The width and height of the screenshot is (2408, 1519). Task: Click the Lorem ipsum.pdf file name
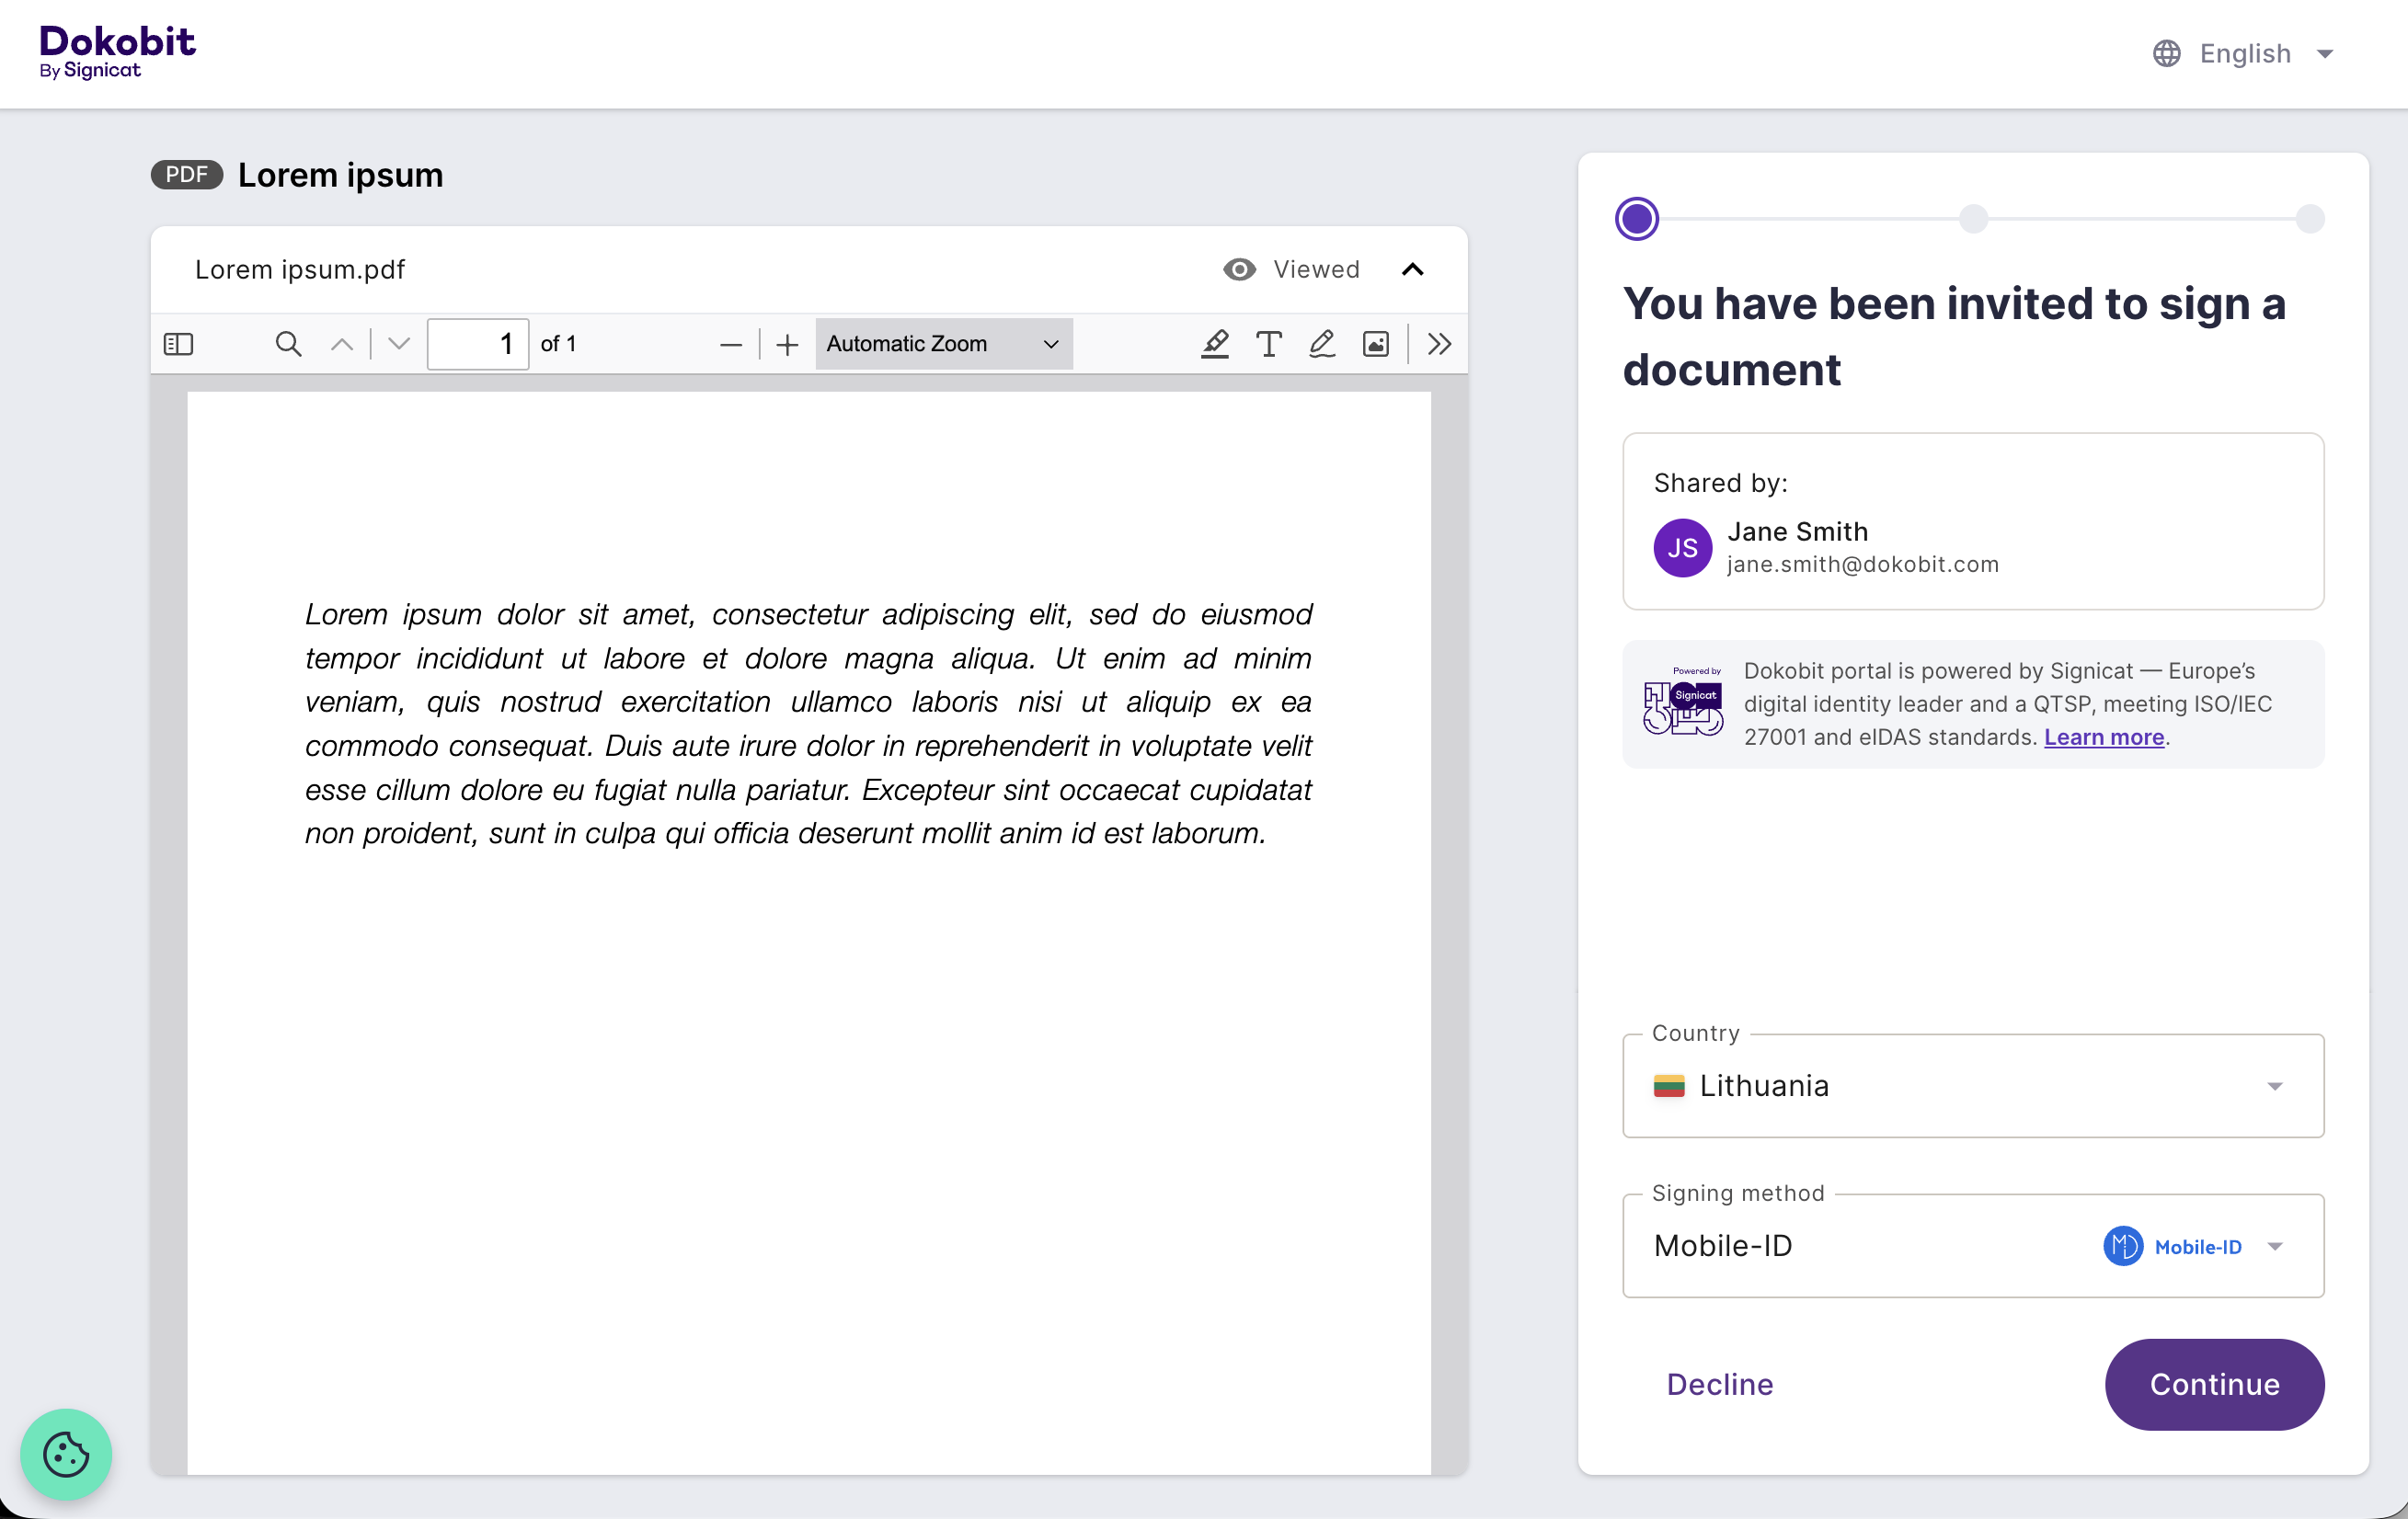300,270
